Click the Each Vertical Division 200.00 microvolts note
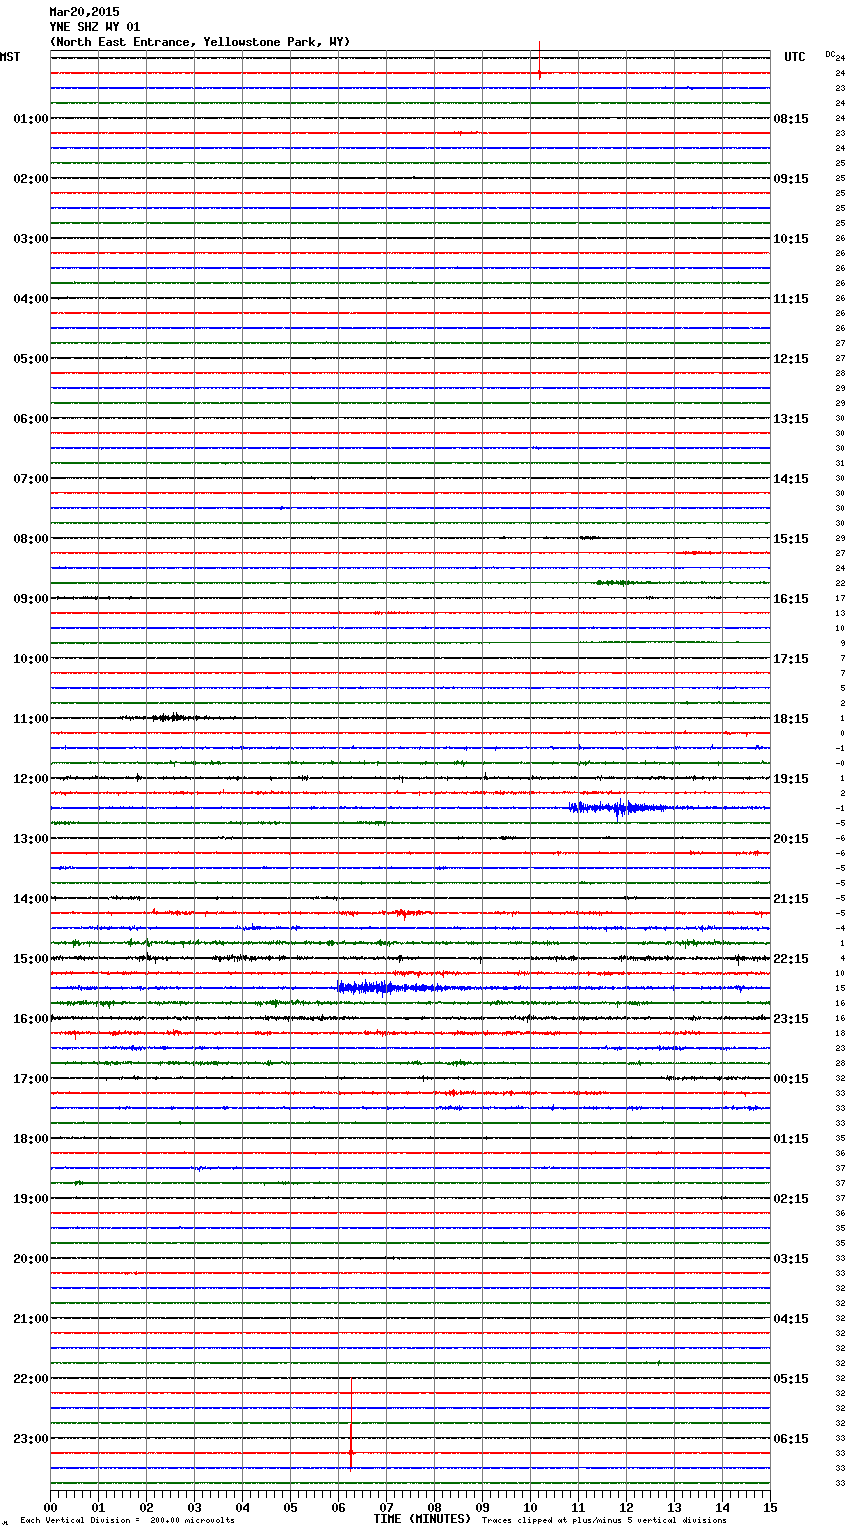Screen dimensions: 850x1534 point(127,1521)
